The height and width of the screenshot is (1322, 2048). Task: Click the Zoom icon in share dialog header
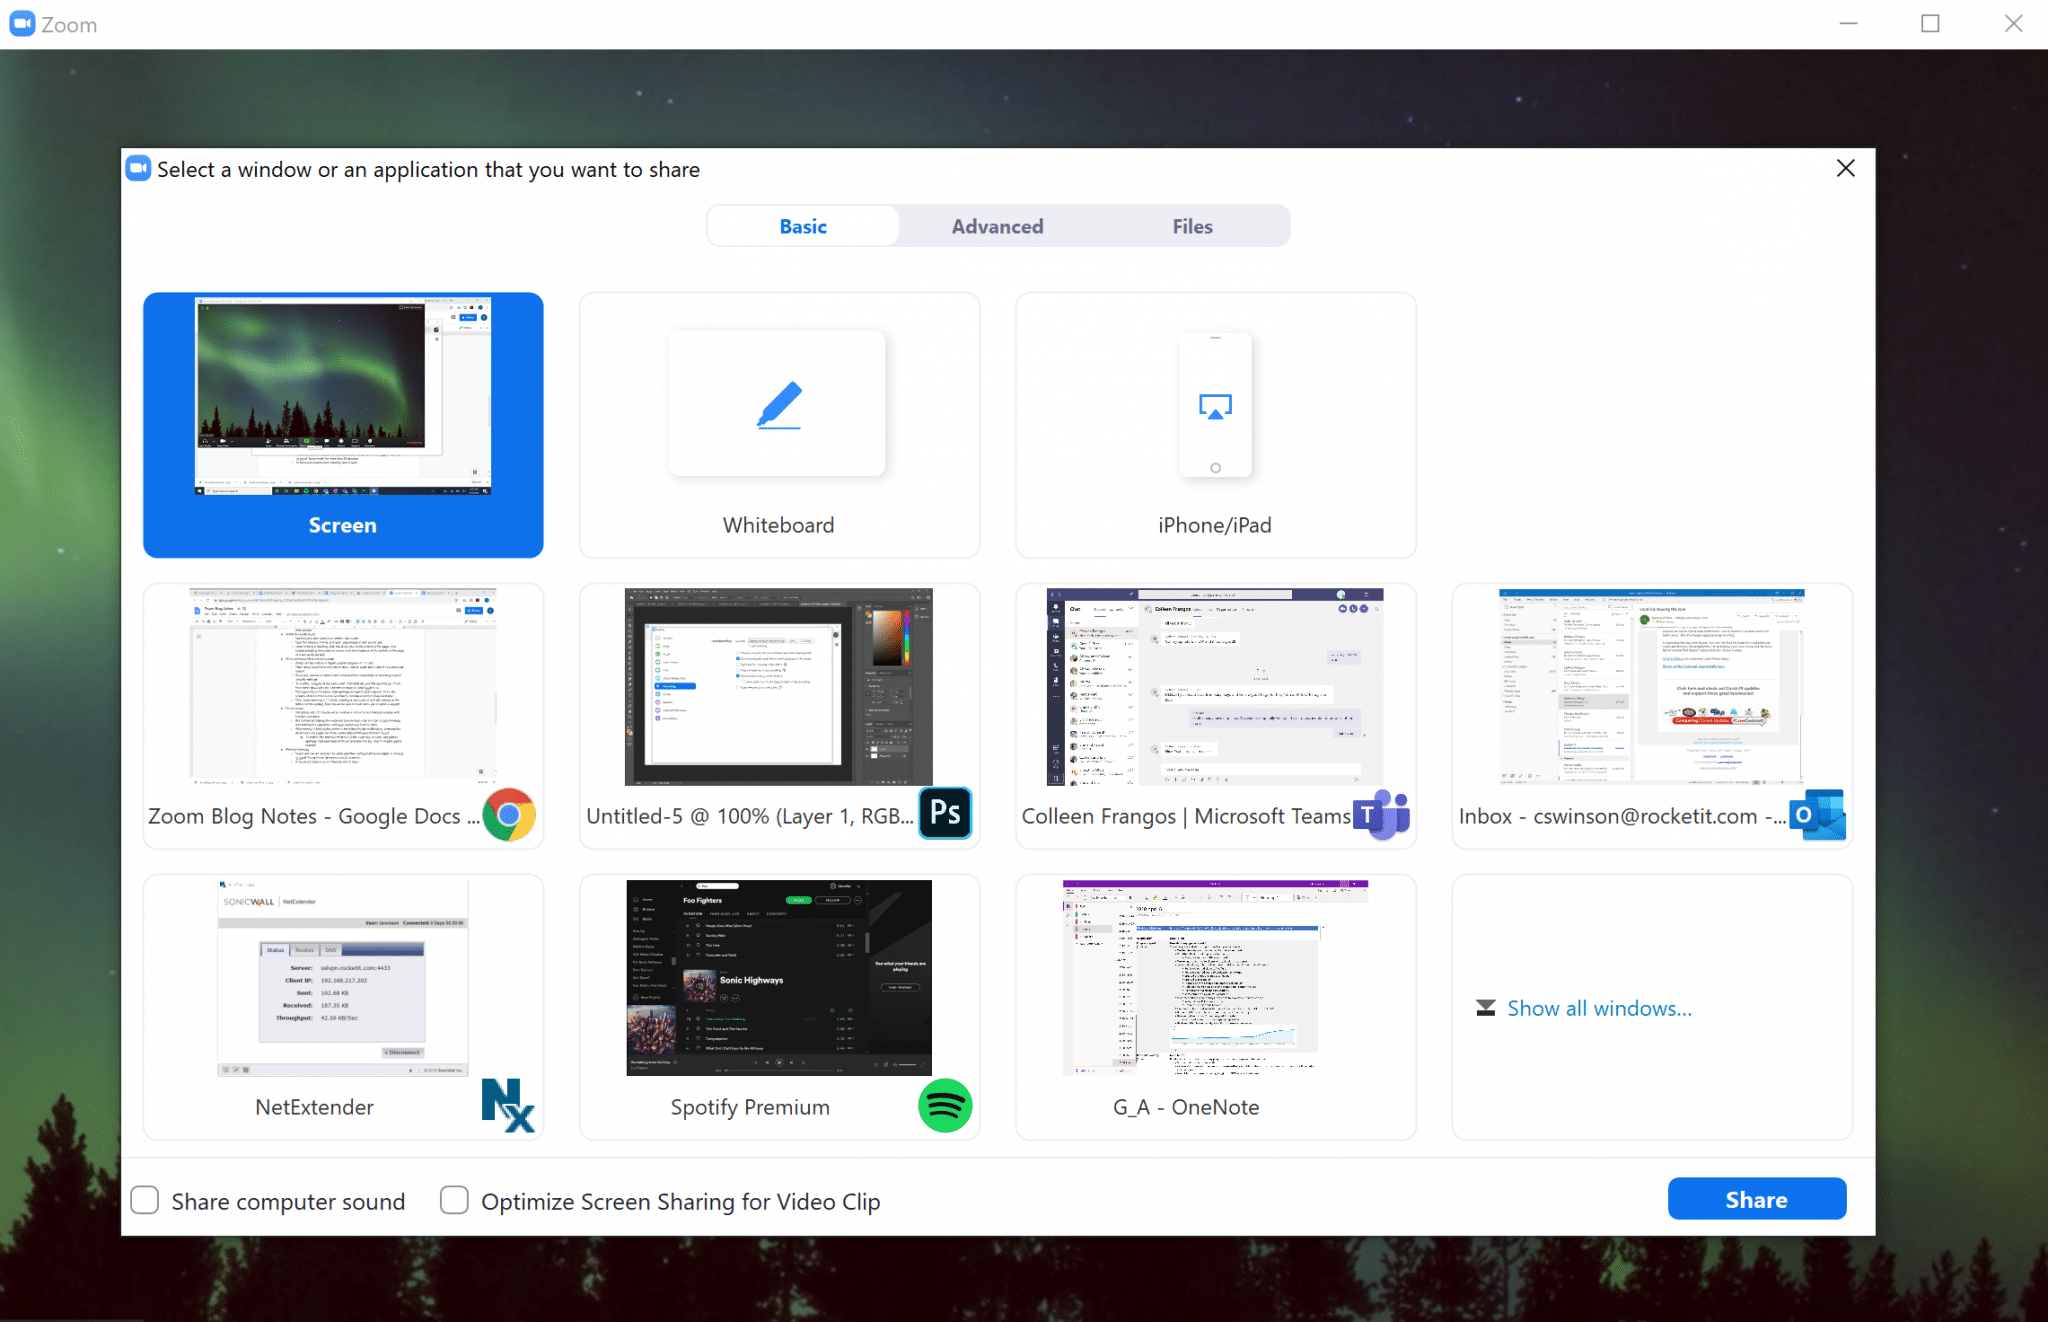[x=138, y=169]
